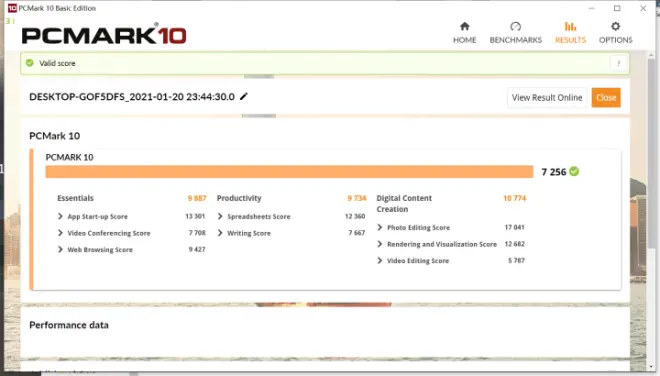The width and height of the screenshot is (660, 376).
Task: Expand the Spreadsheets Score row
Action: tap(220, 216)
